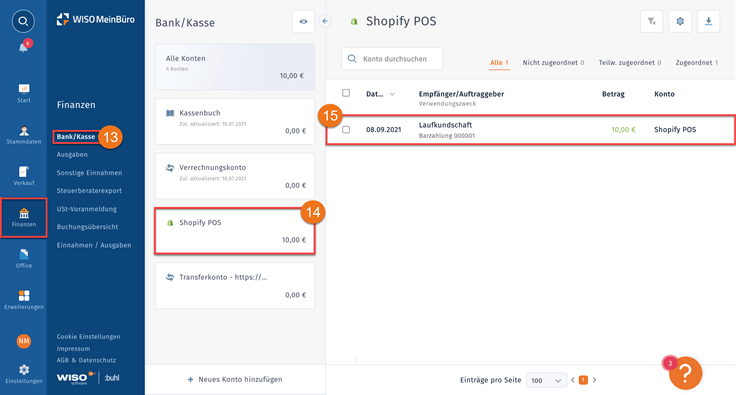Open entries per page dropdown 100
The height and width of the screenshot is (395, 736).
[545, 380]
